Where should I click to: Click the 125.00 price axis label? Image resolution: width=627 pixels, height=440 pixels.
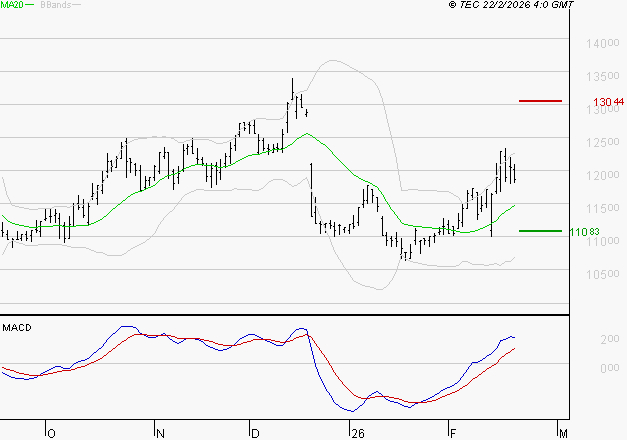click(603, 142)
